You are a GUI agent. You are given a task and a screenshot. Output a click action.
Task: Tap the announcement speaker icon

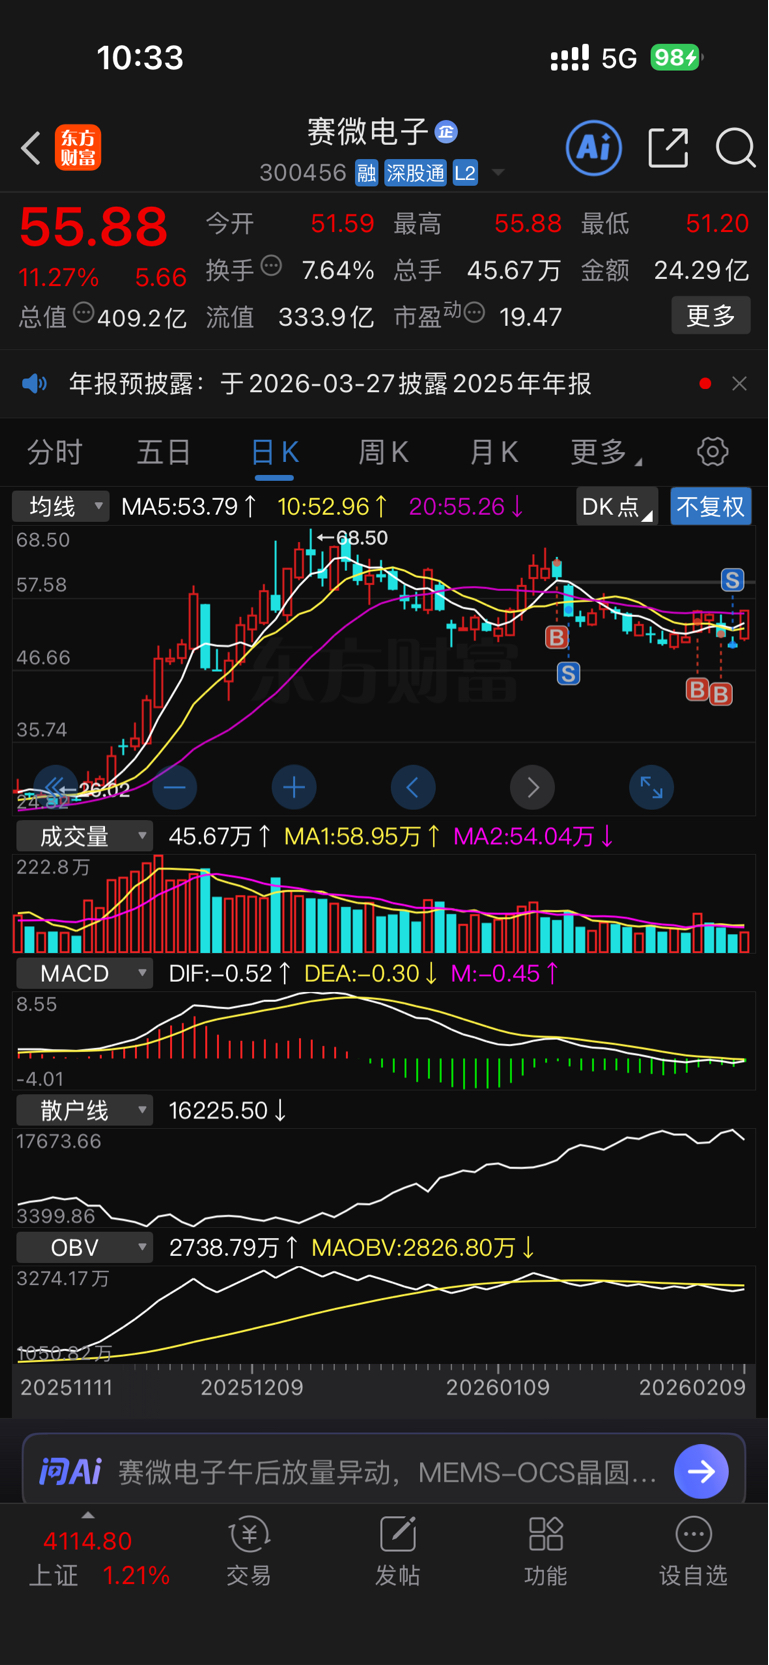tap(35, 384)
